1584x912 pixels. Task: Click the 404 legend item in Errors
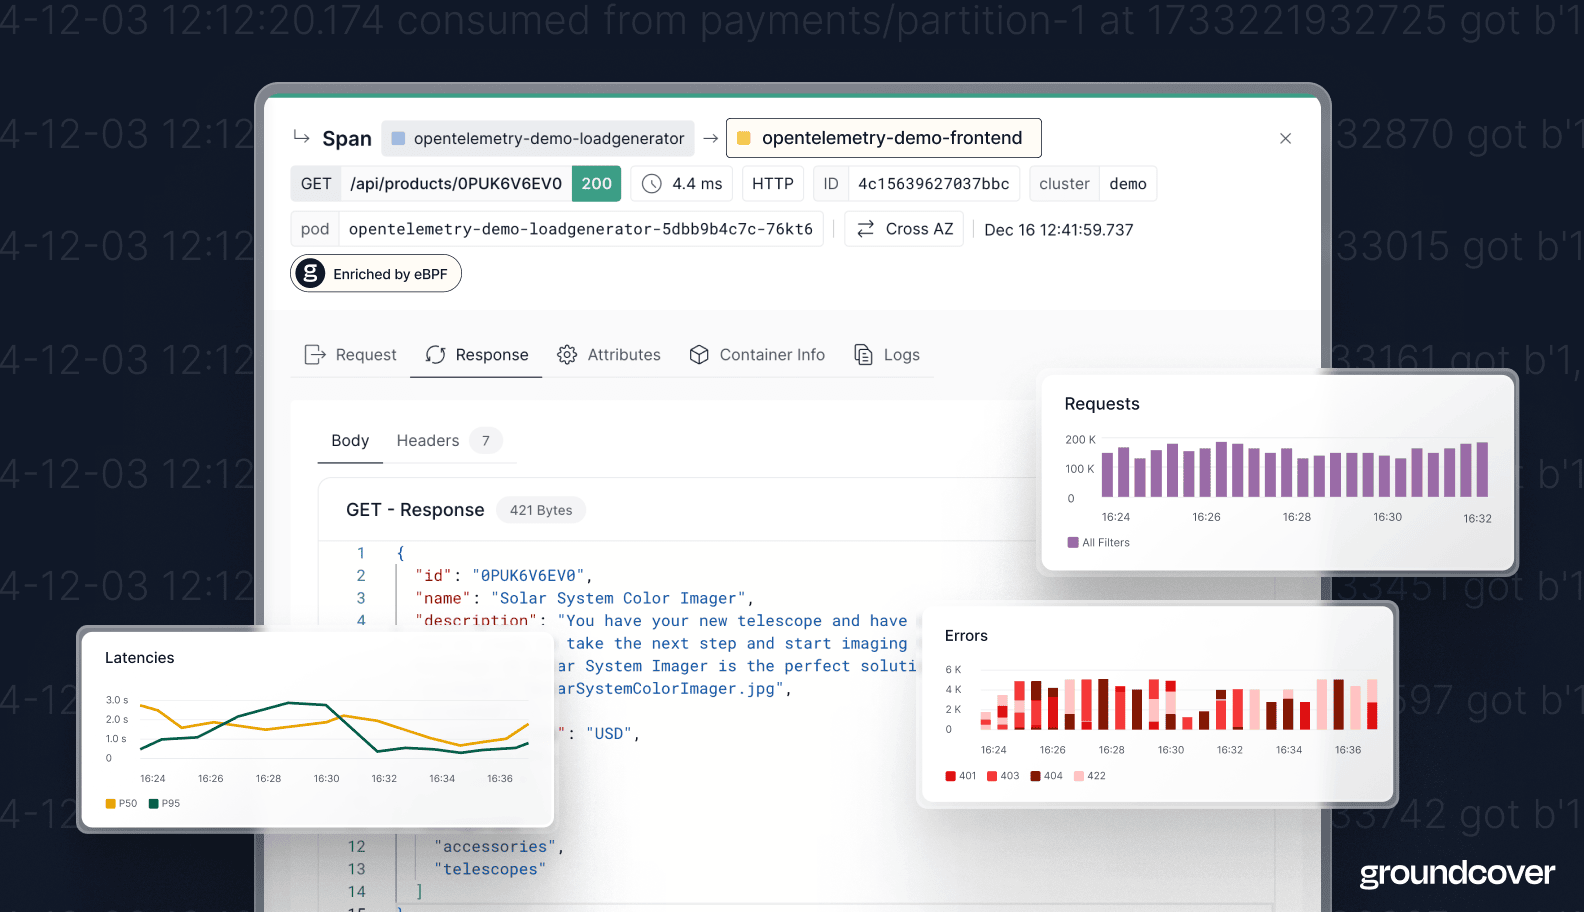[1047, 776]
